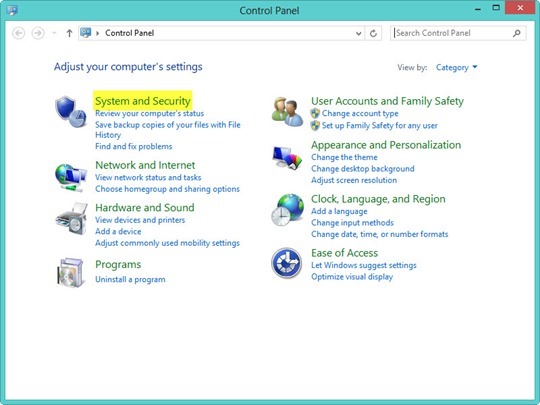Click the search magnifier icon

click(517, 33)
